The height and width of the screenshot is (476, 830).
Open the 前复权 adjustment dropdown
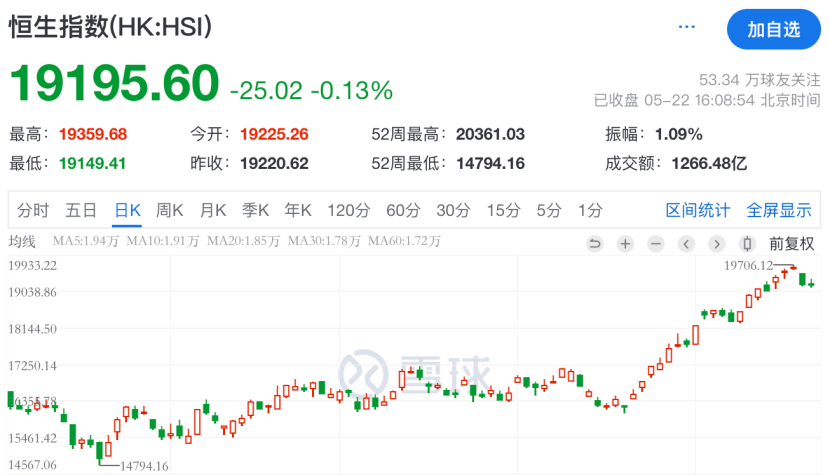791,244
